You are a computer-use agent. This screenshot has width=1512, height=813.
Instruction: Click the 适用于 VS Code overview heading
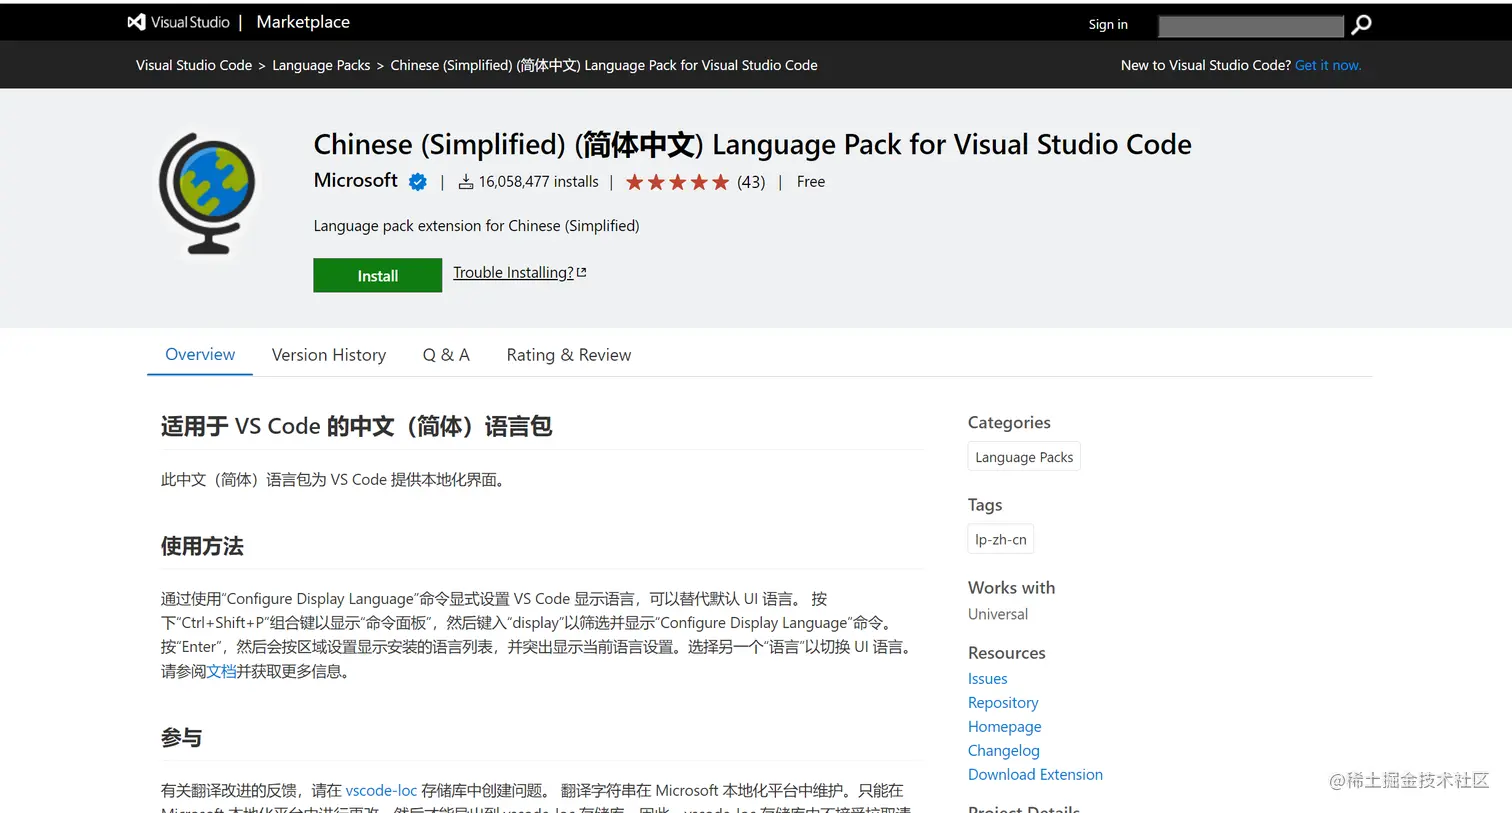tap(356, 426)
